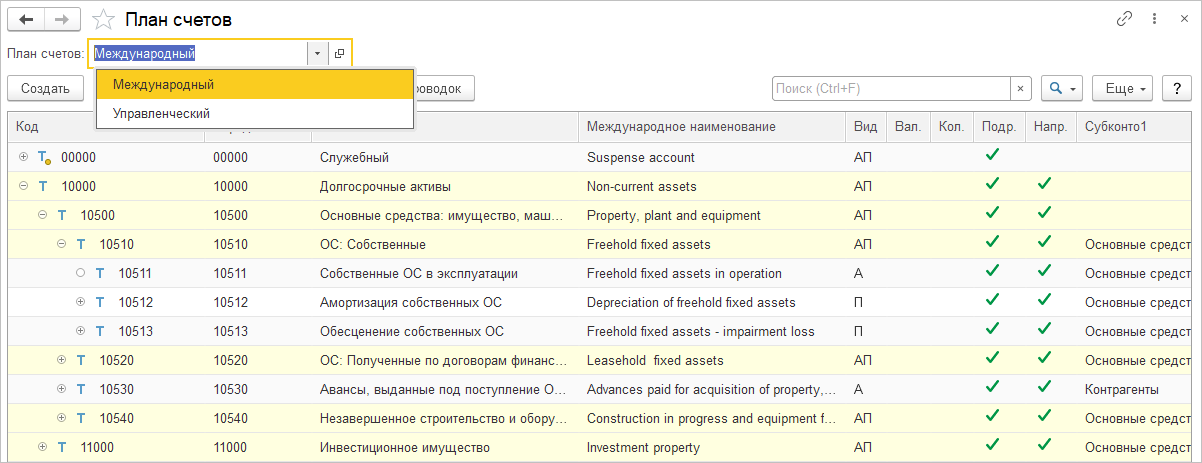Open help with the question mark button
The image size is (1202, 463).
[x=1174, y=88]
